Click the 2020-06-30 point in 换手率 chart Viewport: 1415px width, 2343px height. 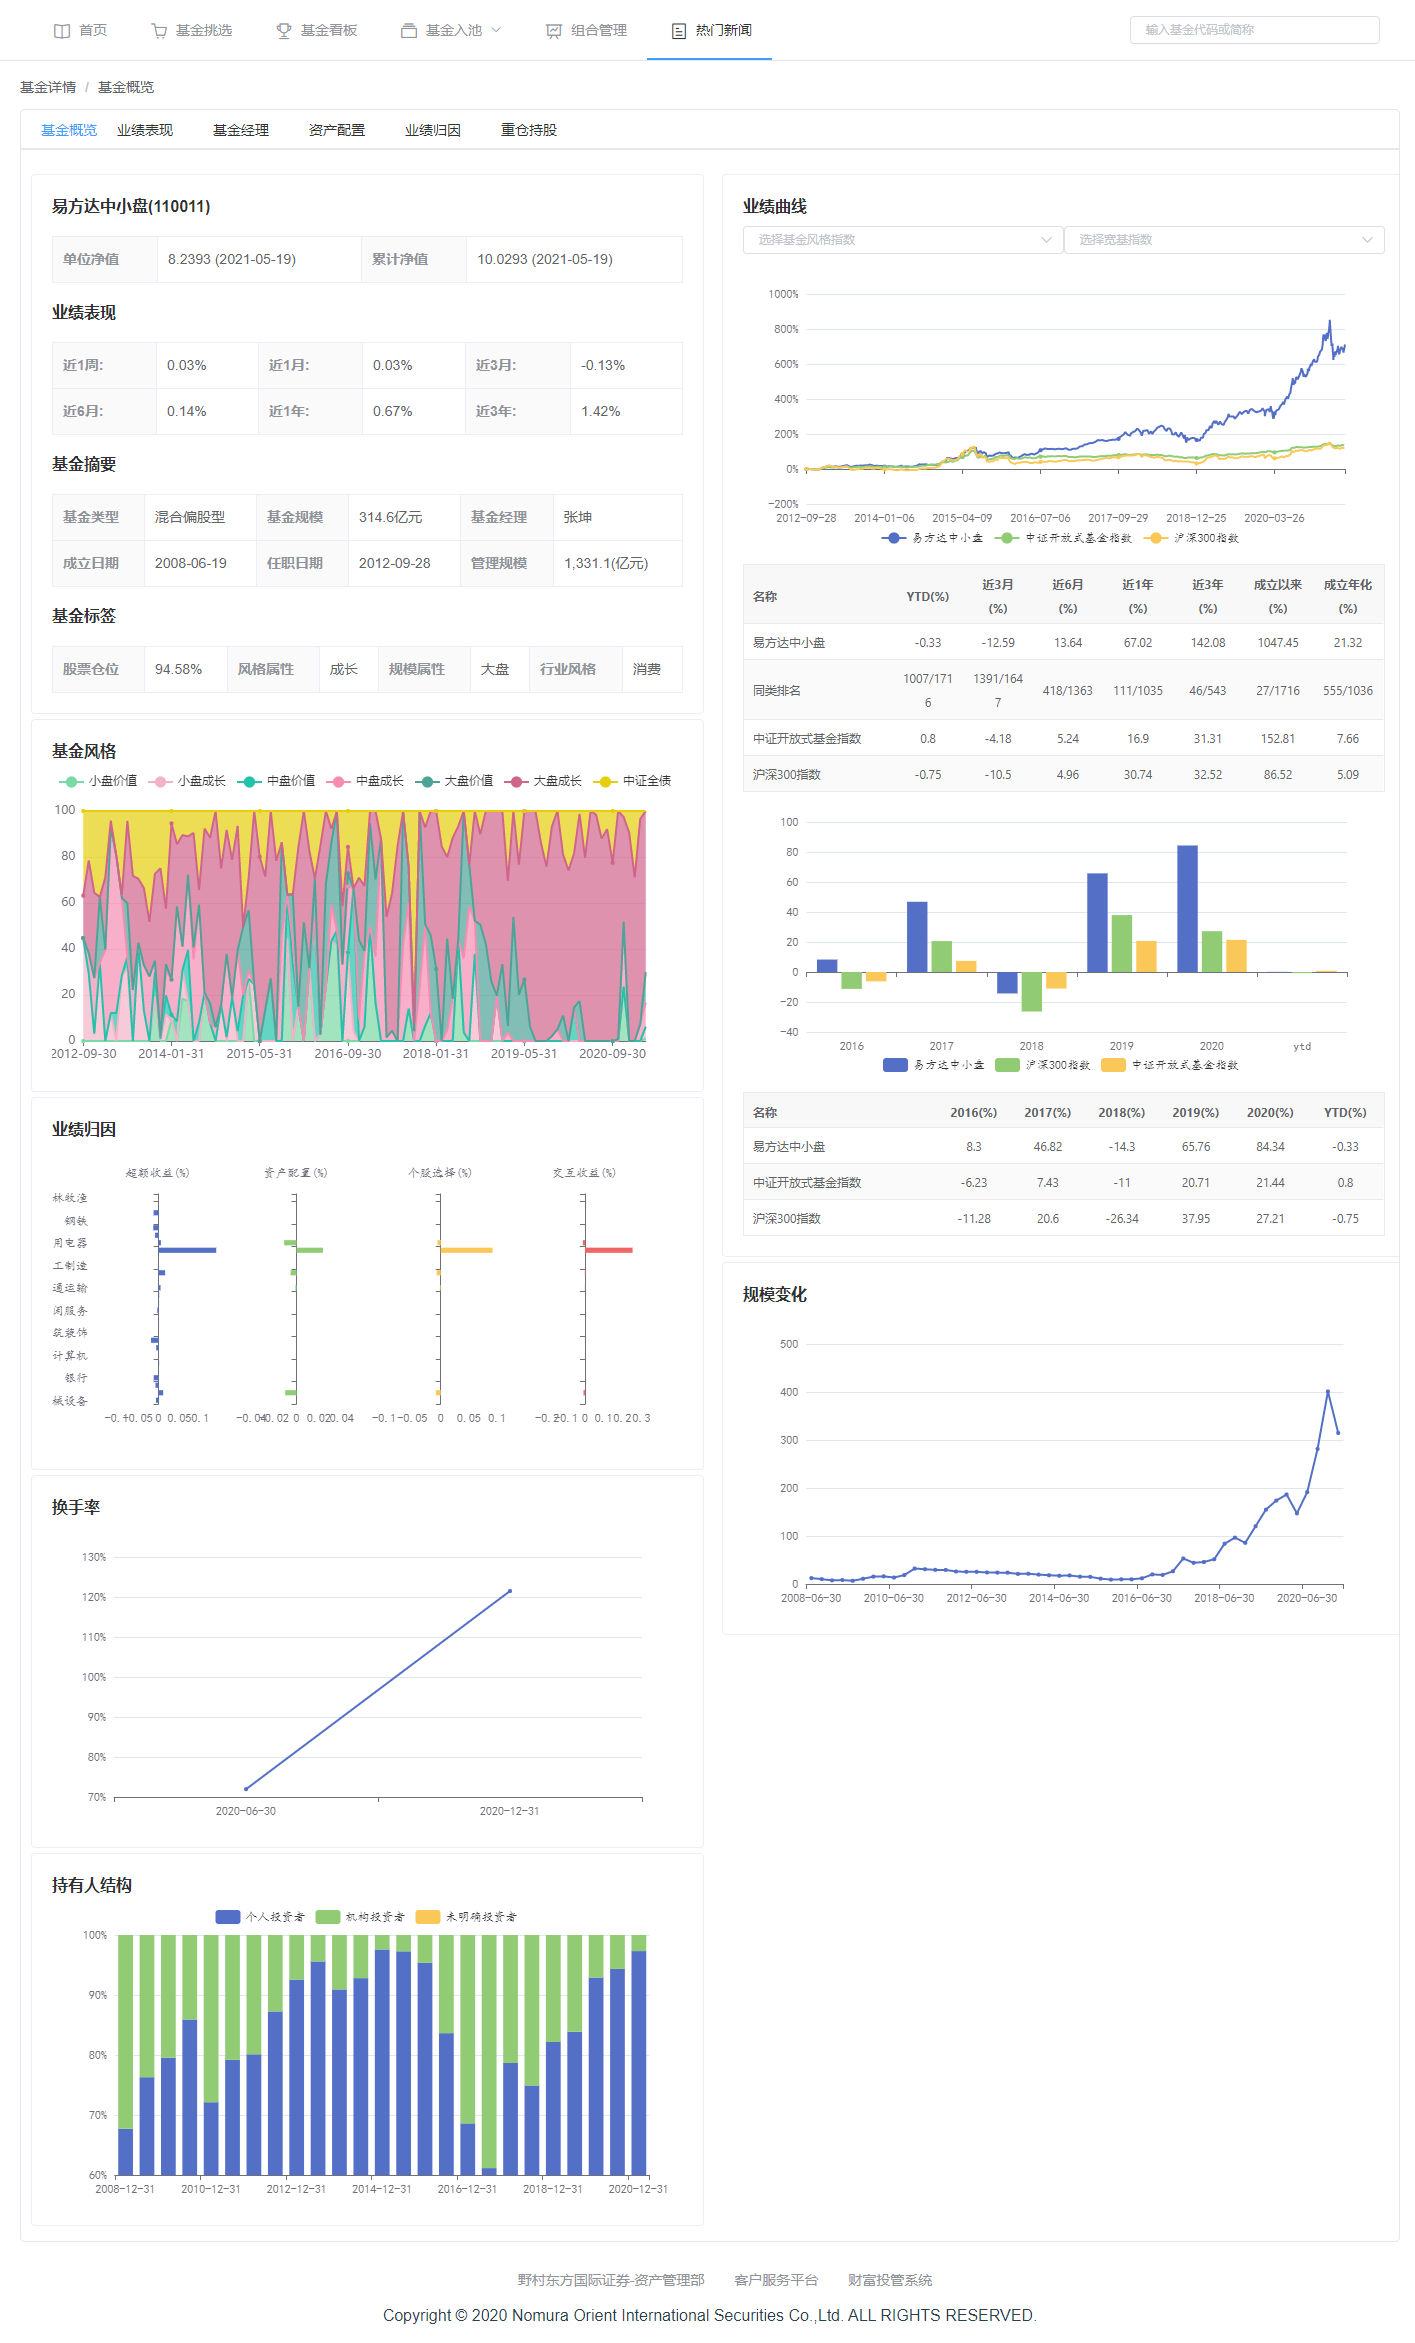(246, 1789)
